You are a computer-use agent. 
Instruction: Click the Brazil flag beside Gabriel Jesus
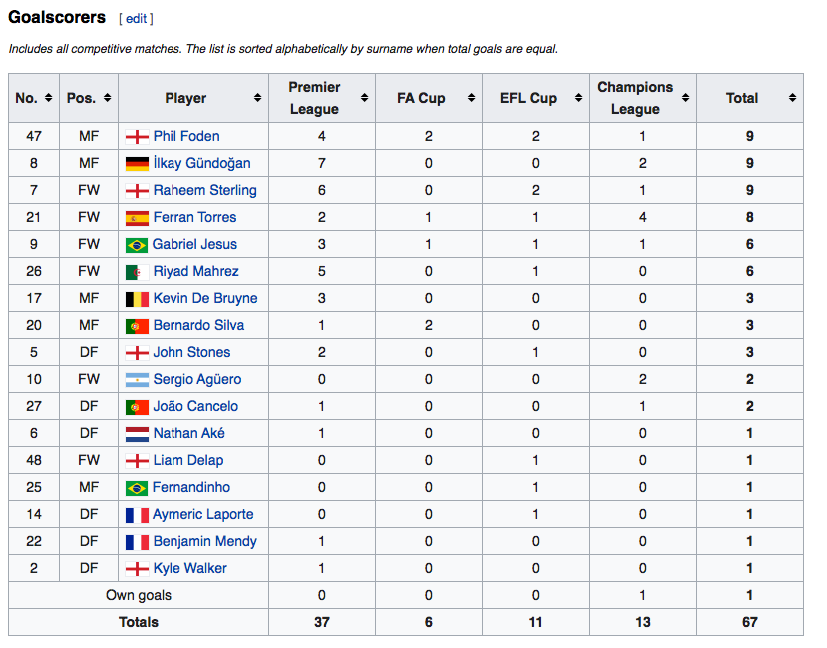[x=137, y=245]
